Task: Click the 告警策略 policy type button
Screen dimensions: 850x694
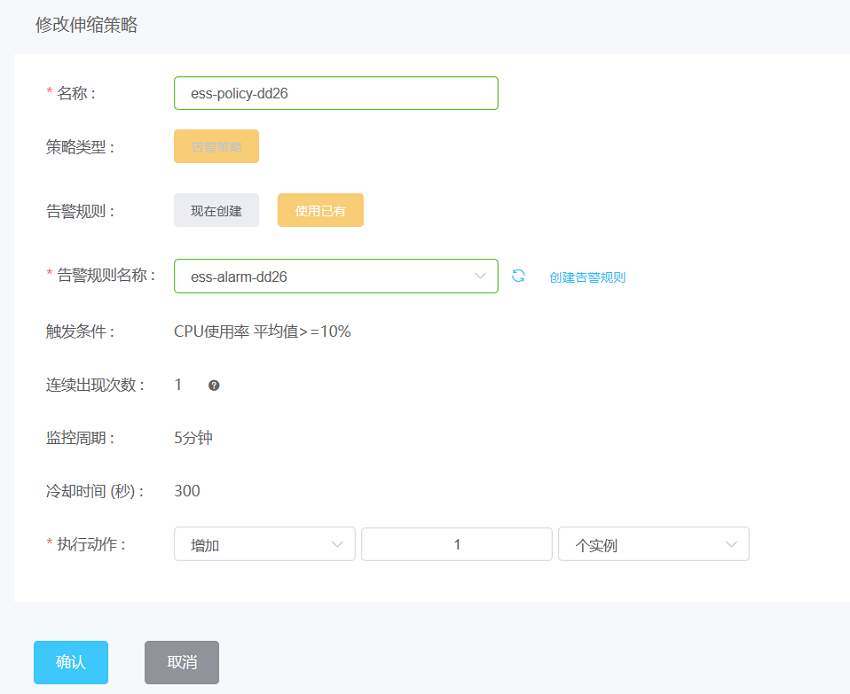Action: coord(216,146)
